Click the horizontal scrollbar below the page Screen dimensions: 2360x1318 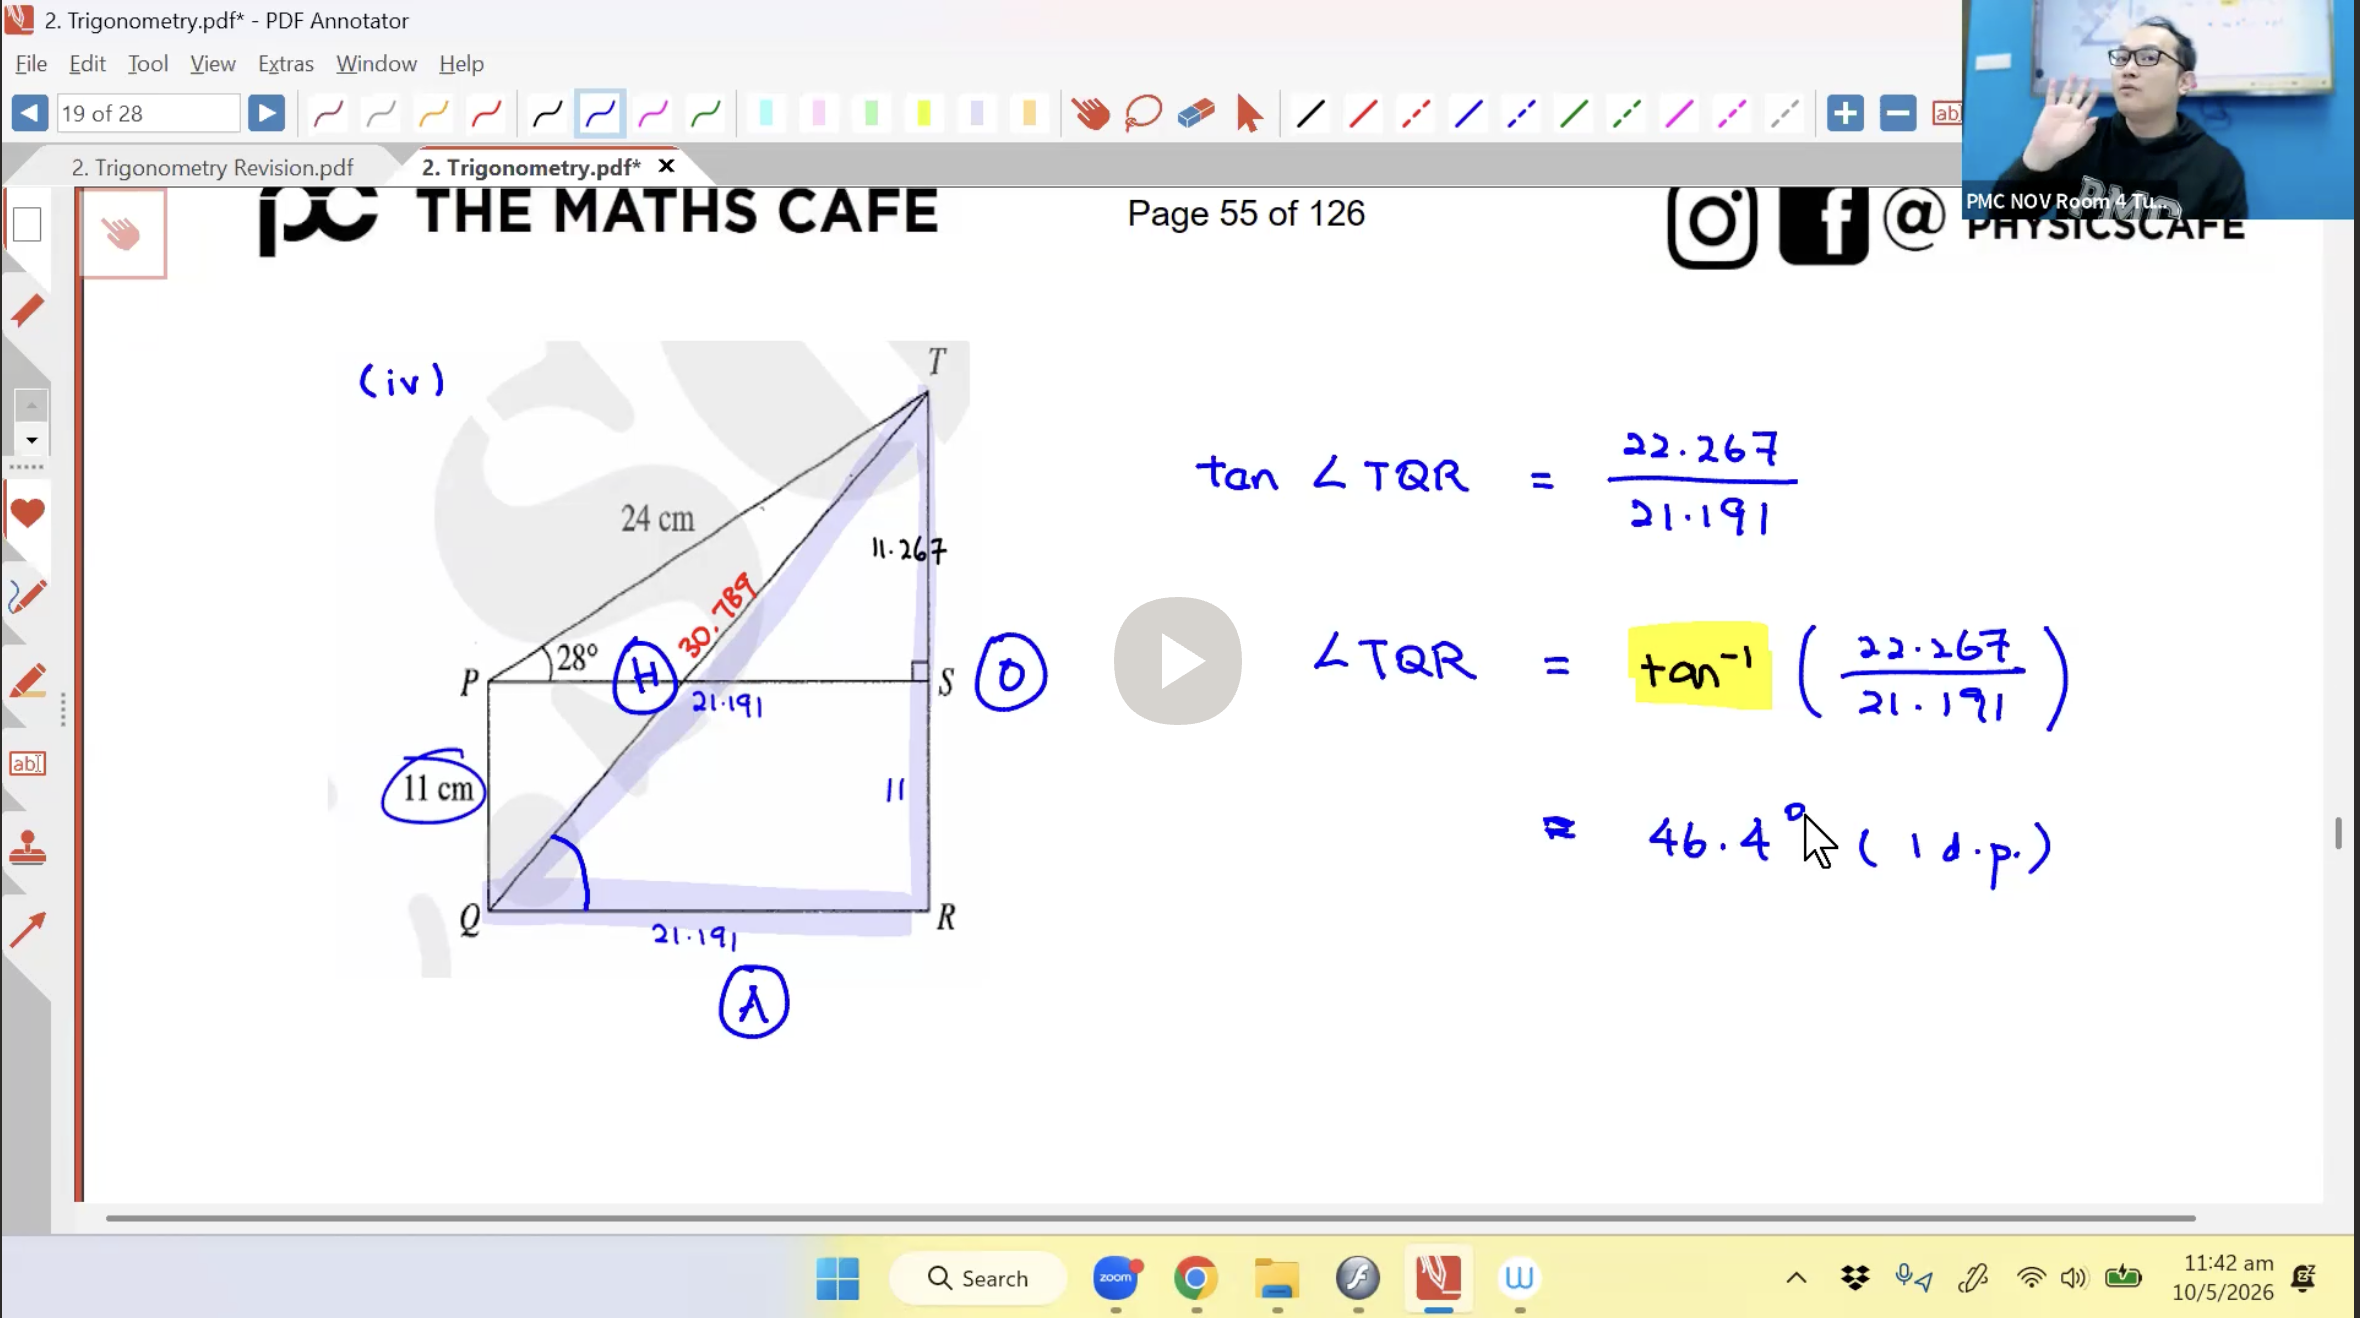[1150, 1218]
